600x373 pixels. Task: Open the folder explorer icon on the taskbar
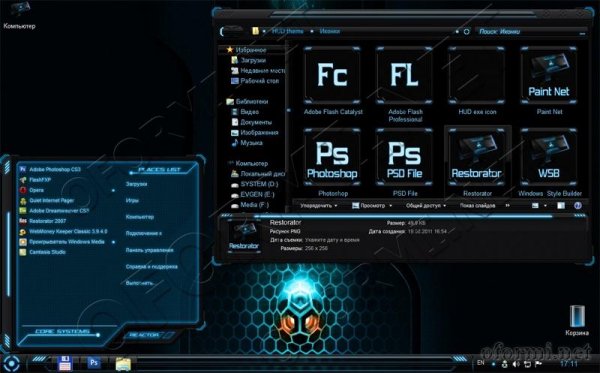pyautogui.click(x=123, y=364)
